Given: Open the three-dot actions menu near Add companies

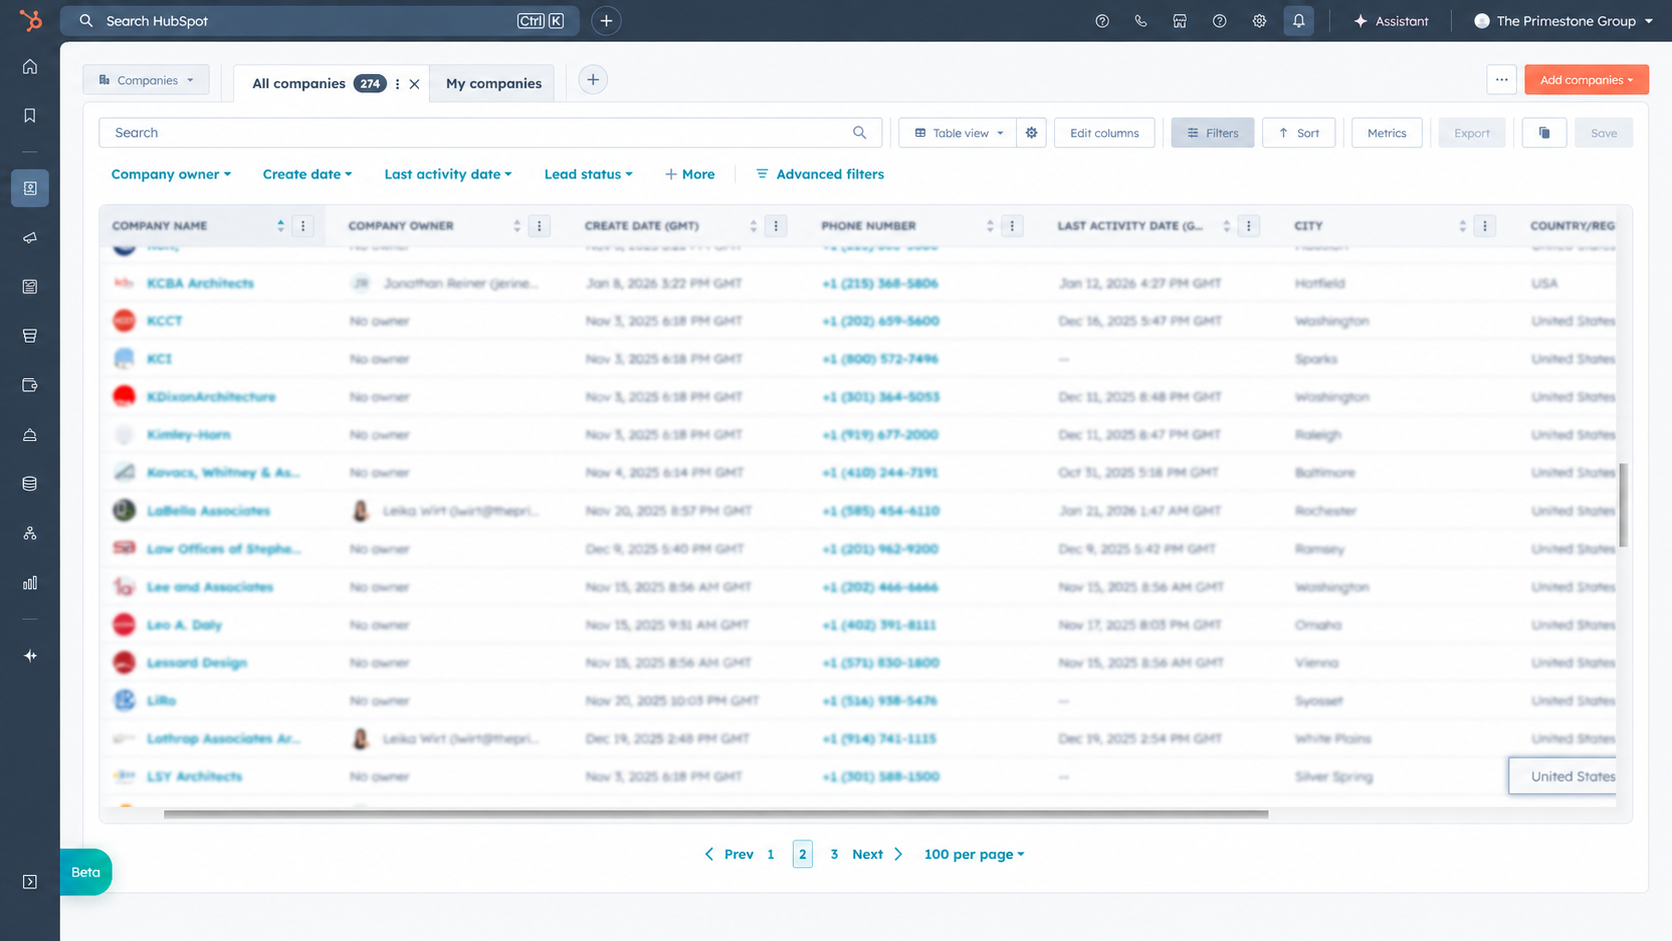Looking at the screenshot, I should 1501,80.
